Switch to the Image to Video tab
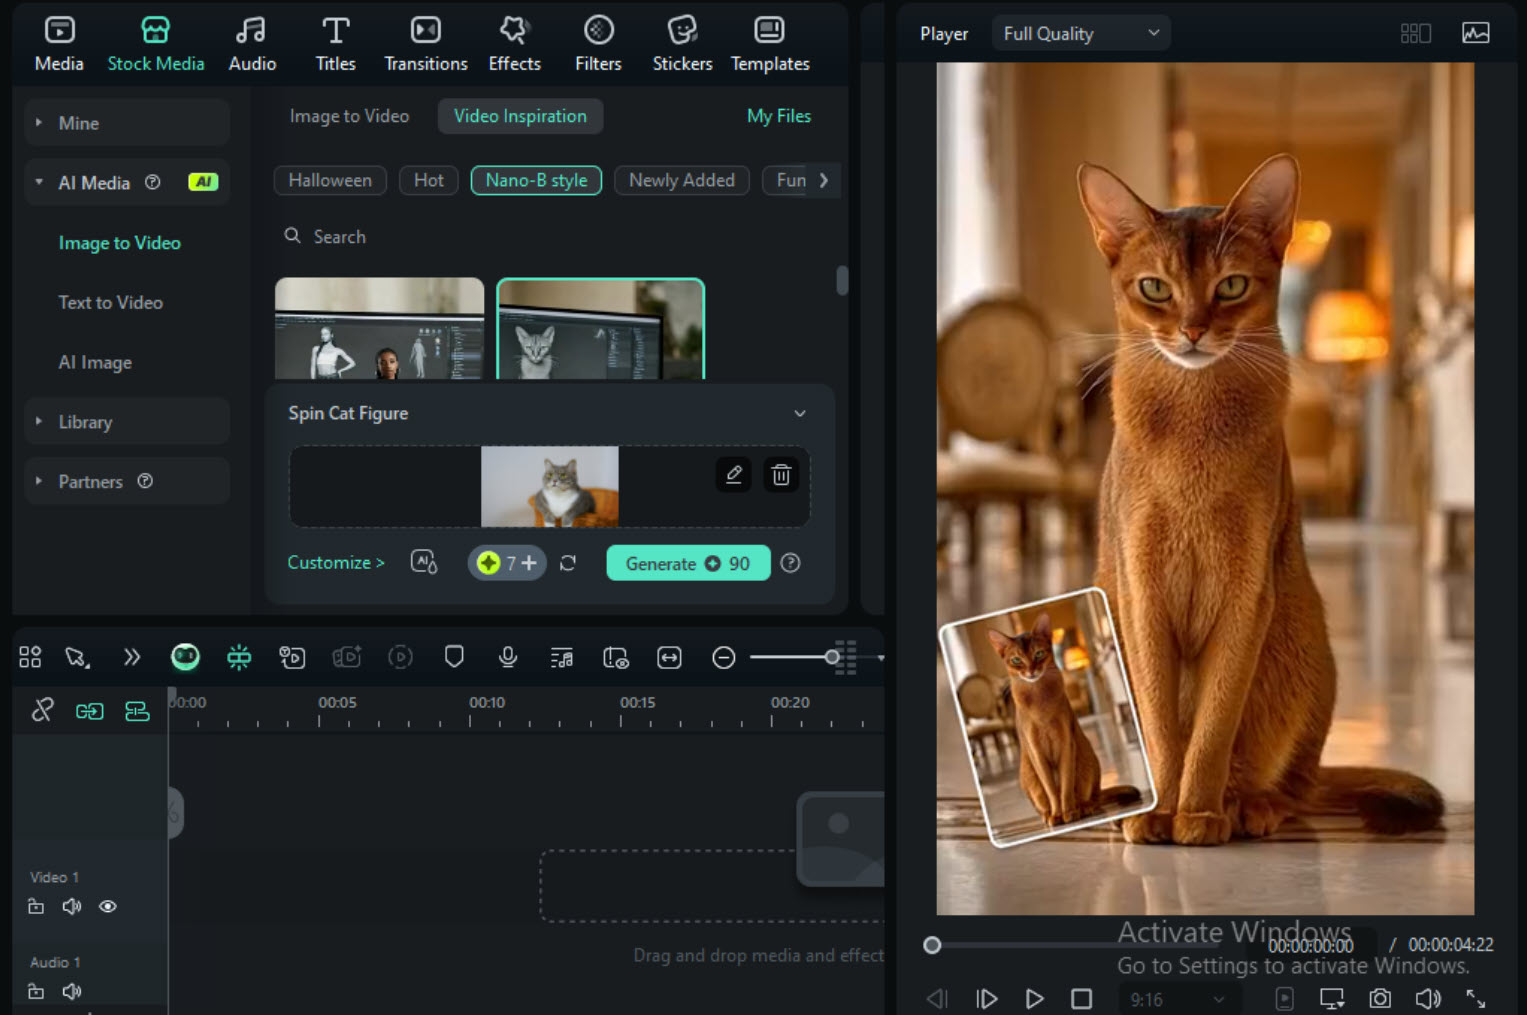The image size is (1527, 1015). tap(349, 116)
